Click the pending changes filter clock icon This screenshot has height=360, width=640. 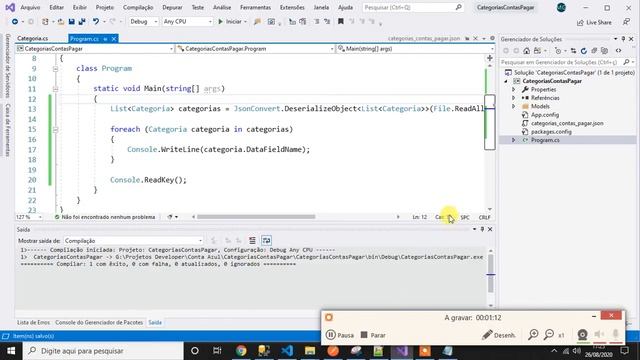[558, 51]
